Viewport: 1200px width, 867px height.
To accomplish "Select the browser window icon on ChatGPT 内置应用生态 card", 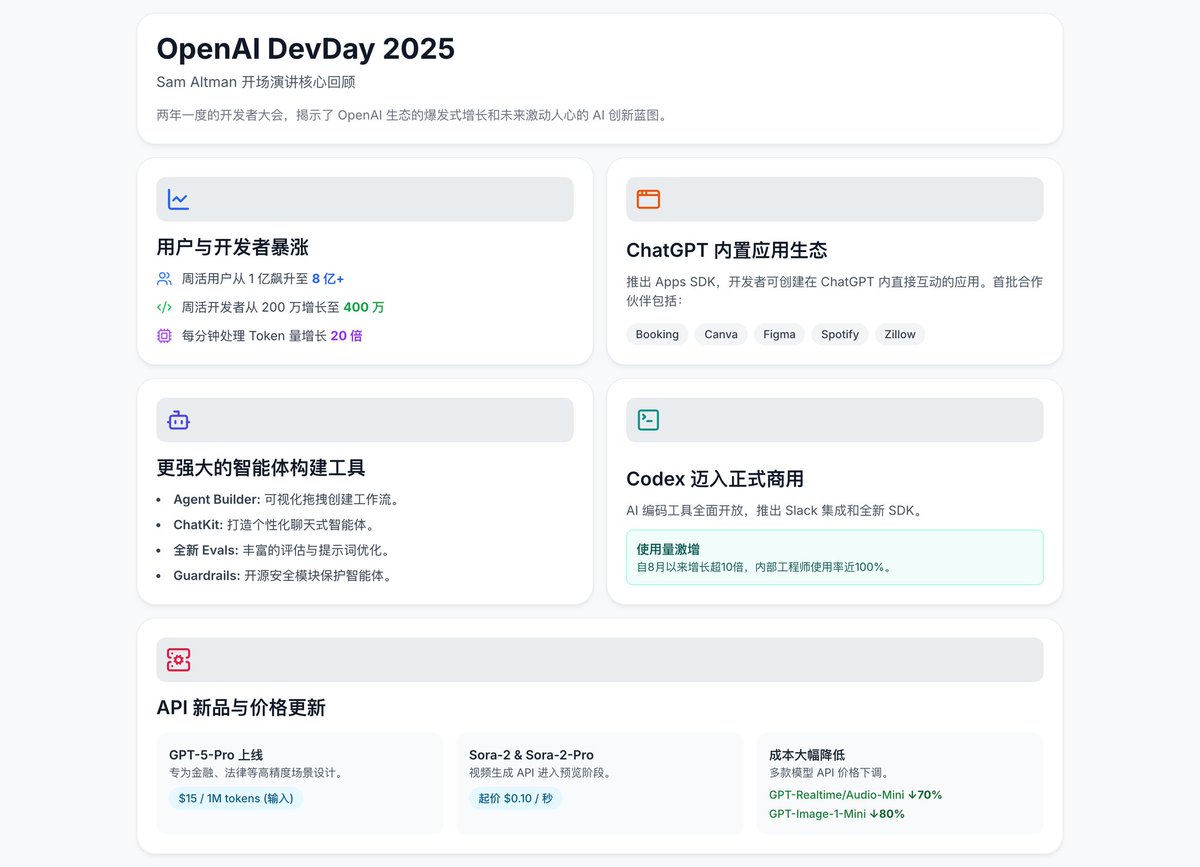I will pyautogui.click(x=647, y=199).
